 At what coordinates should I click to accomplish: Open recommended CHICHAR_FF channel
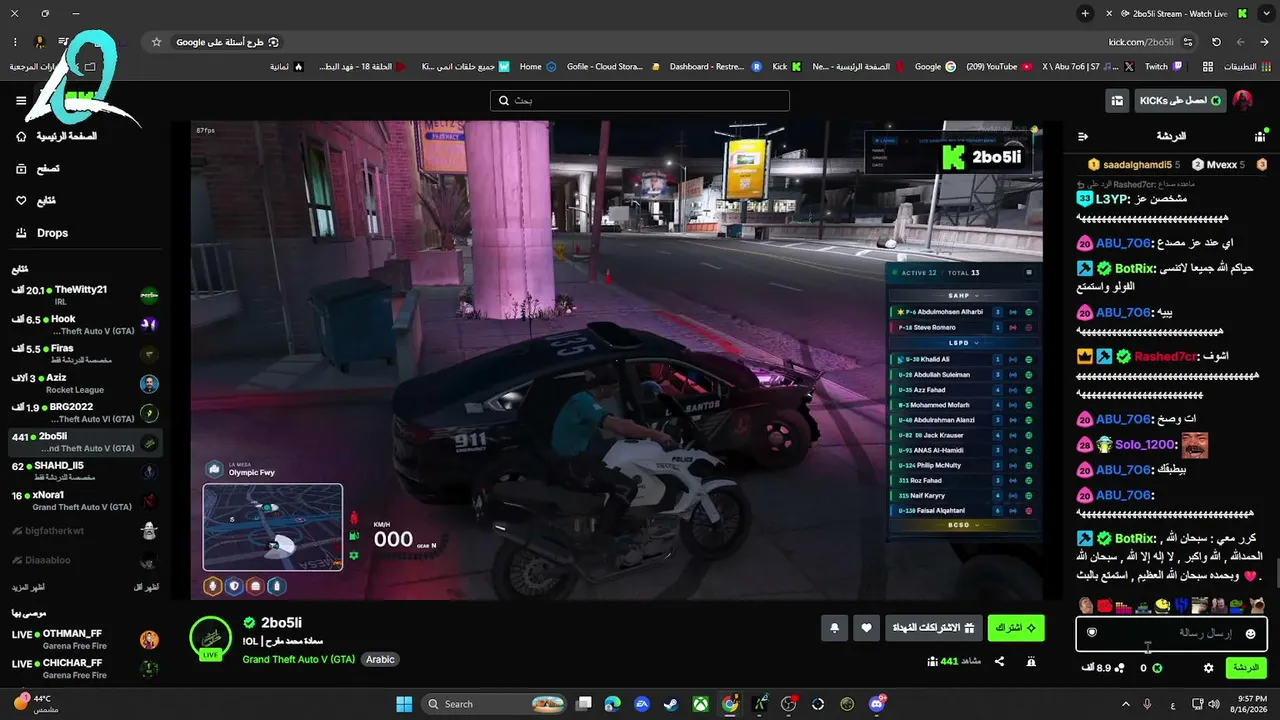[84, 668]
